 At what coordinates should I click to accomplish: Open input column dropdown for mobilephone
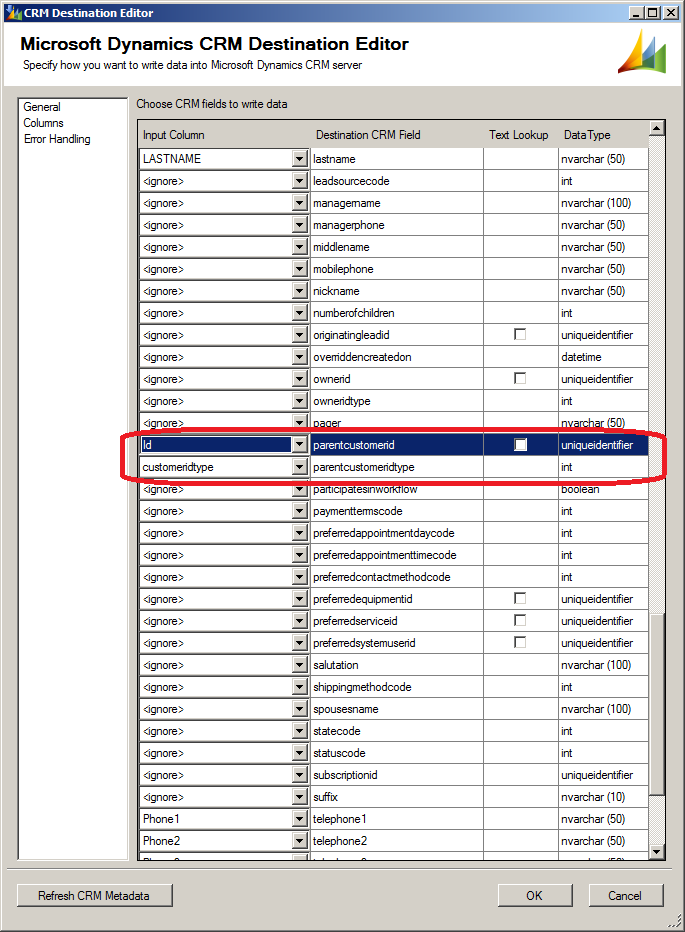click(300, 269)
